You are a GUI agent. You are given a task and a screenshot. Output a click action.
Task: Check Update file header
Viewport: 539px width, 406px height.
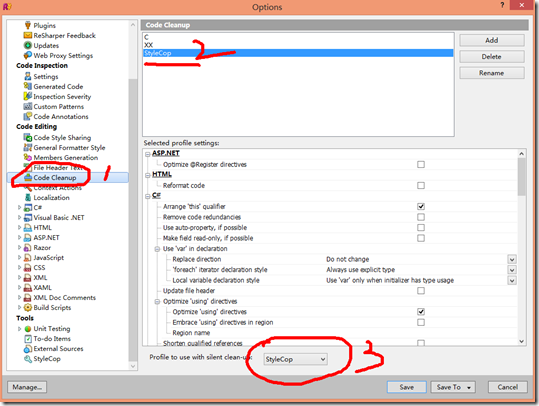point(421,290)
